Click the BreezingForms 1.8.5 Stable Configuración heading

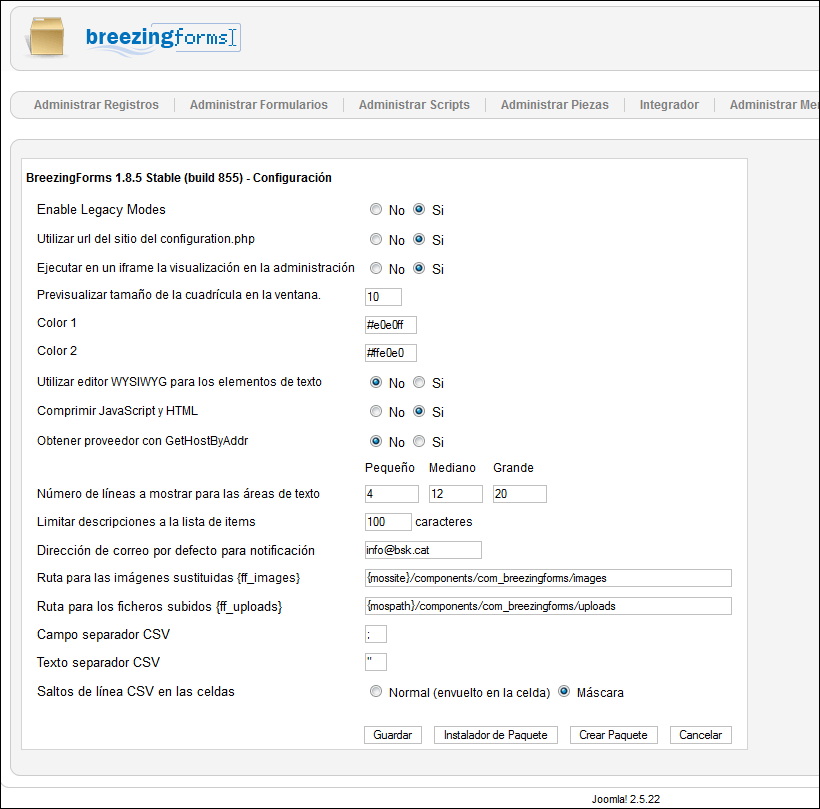point(179,178)
